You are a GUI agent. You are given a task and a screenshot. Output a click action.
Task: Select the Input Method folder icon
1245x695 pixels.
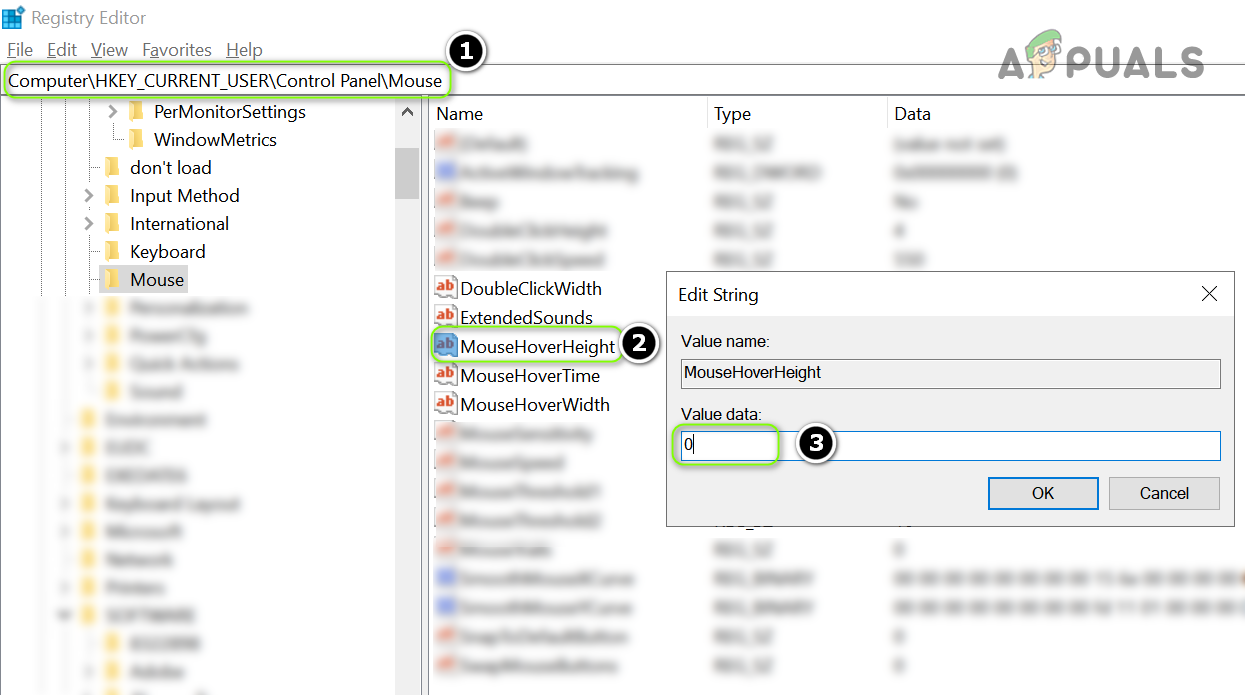coord(113,196)
